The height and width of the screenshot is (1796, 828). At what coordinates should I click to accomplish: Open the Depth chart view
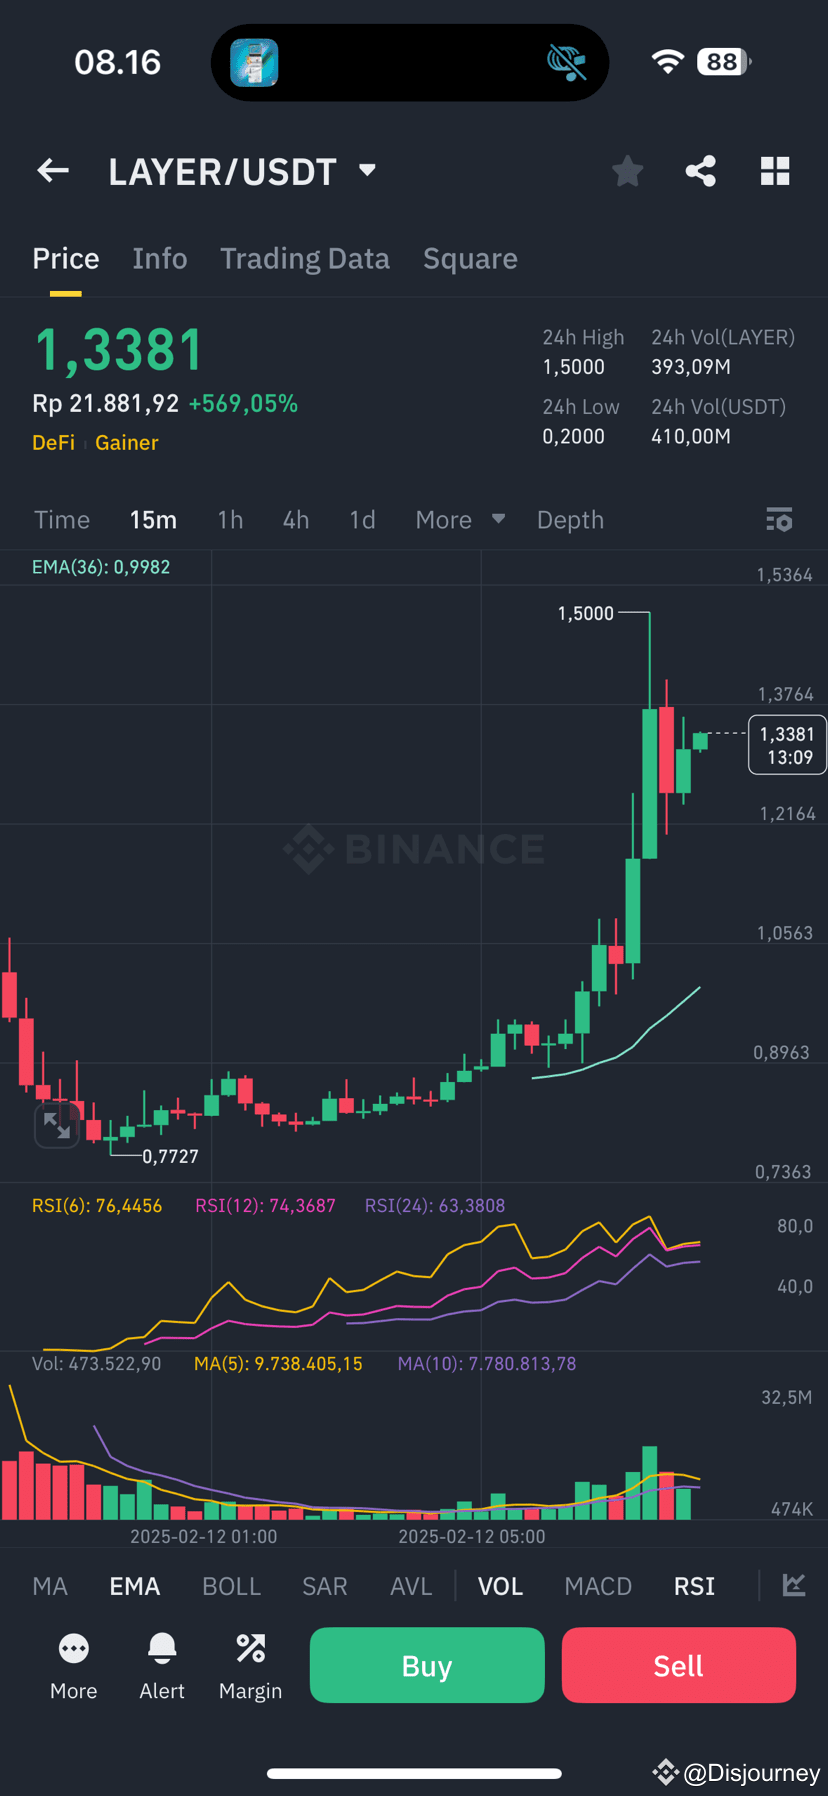click(x=570, y=520)
